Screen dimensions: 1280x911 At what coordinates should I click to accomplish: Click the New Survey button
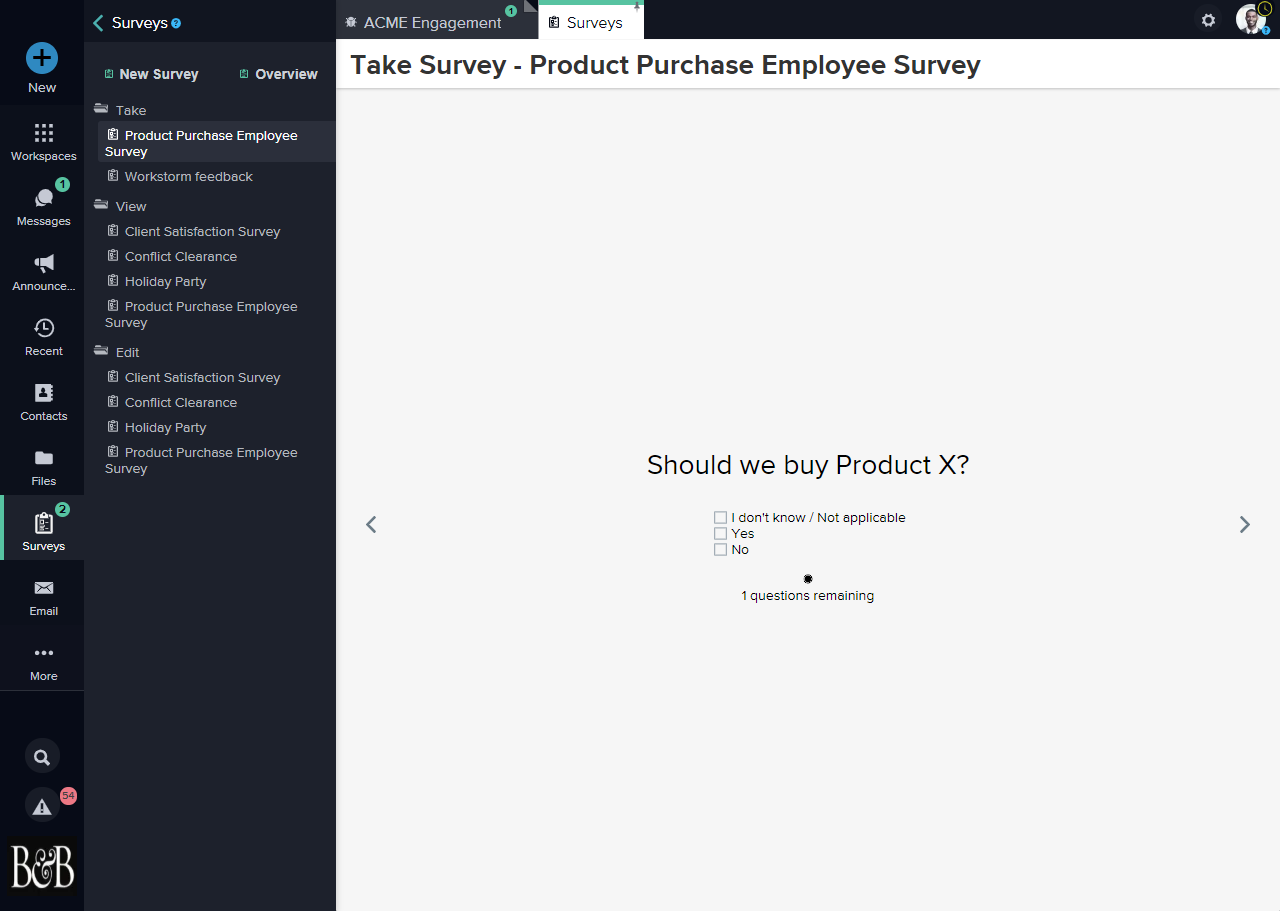[151, 74]
